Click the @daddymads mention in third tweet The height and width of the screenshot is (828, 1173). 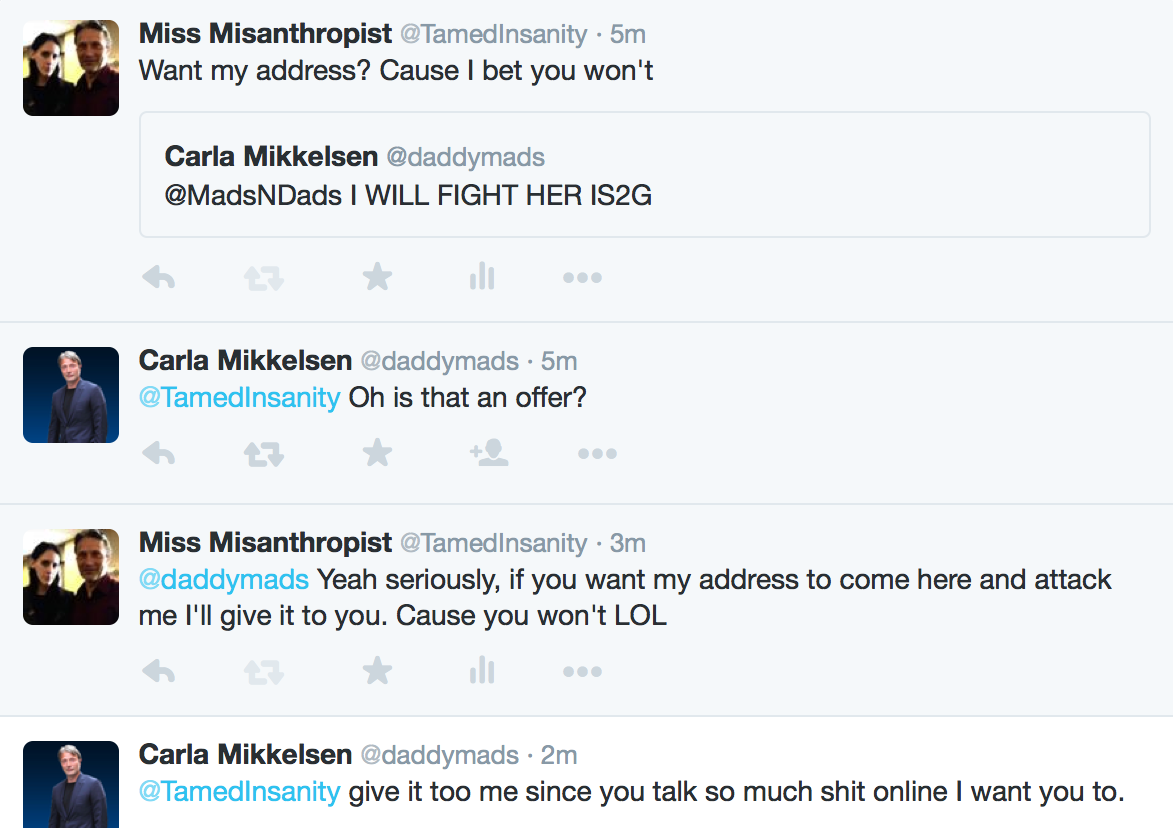pos(224,579)
